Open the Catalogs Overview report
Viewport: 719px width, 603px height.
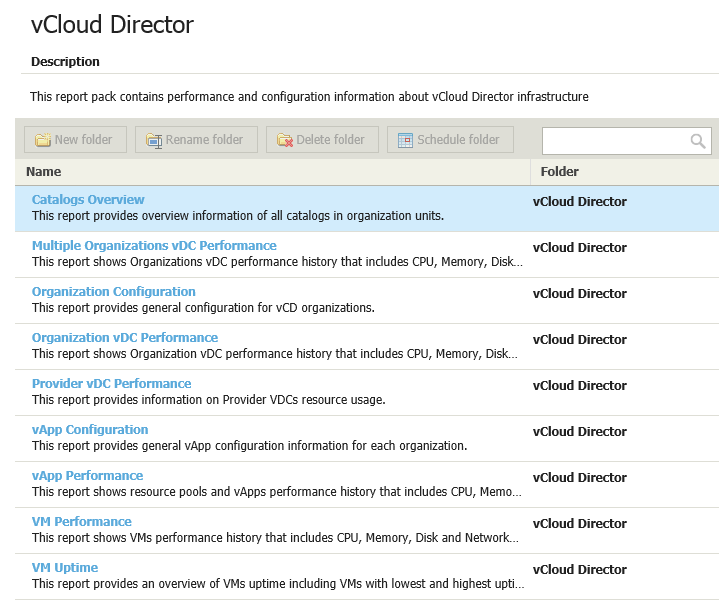click(x=88, y=199)
